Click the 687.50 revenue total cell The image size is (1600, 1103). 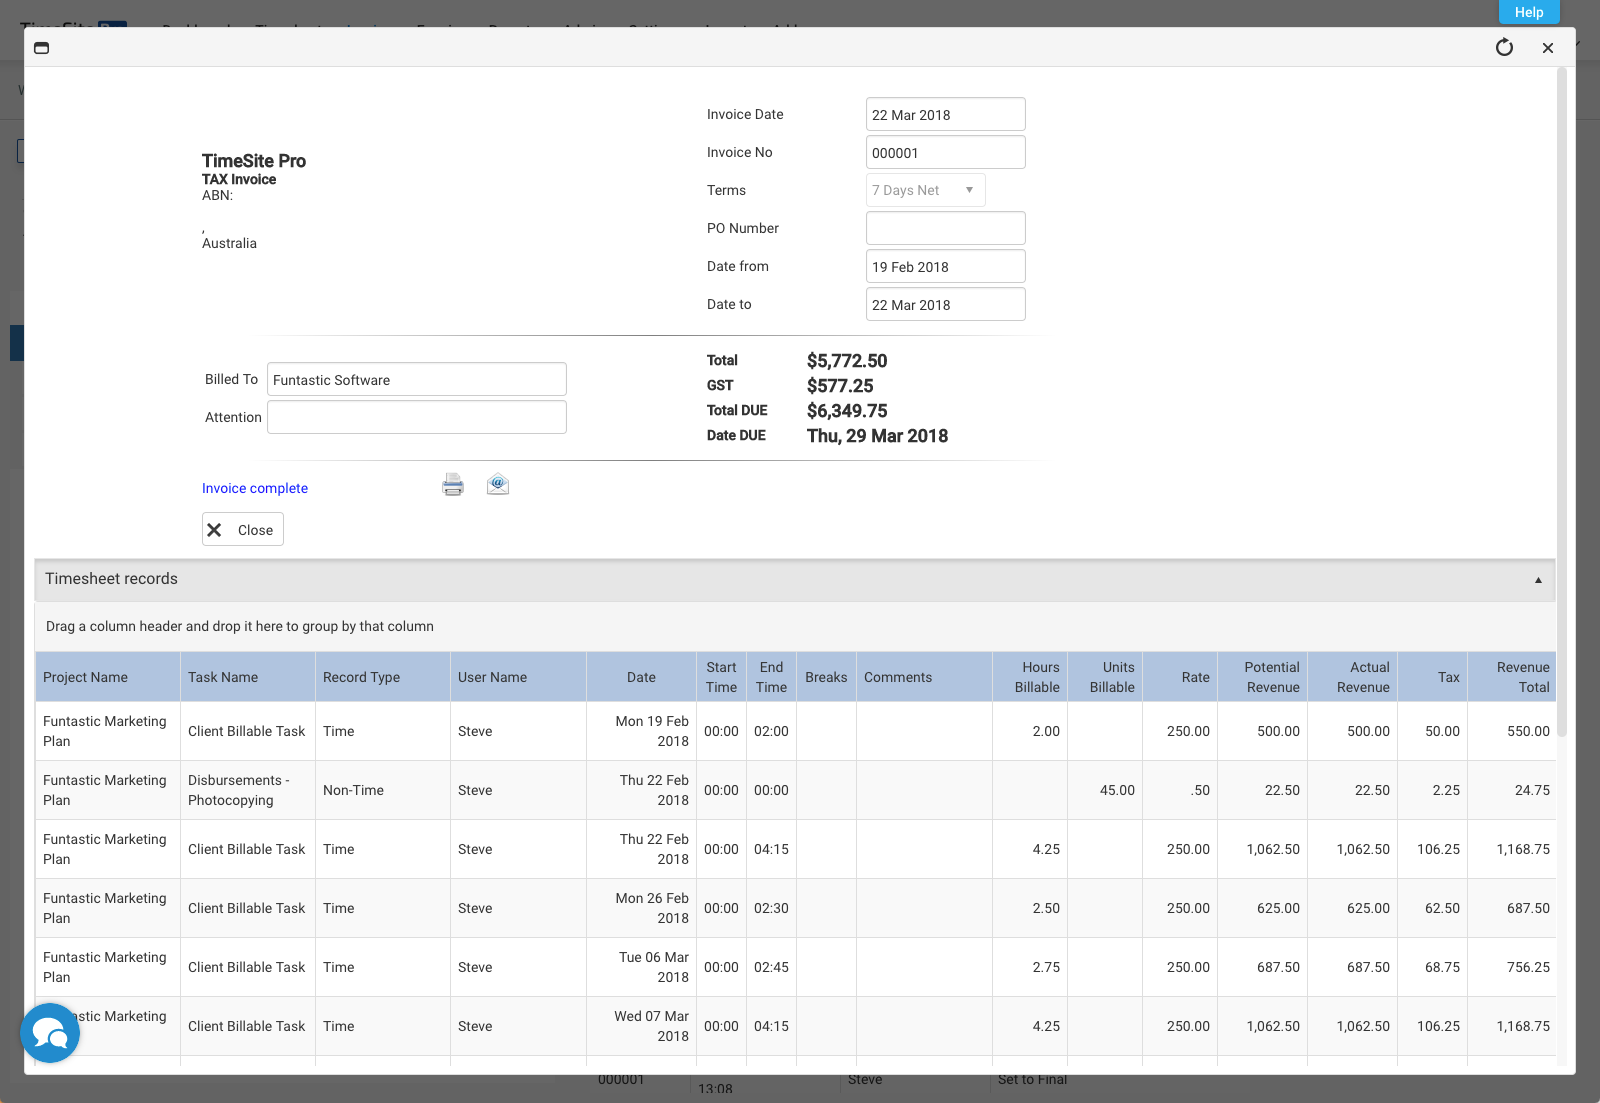(1512, 908)
